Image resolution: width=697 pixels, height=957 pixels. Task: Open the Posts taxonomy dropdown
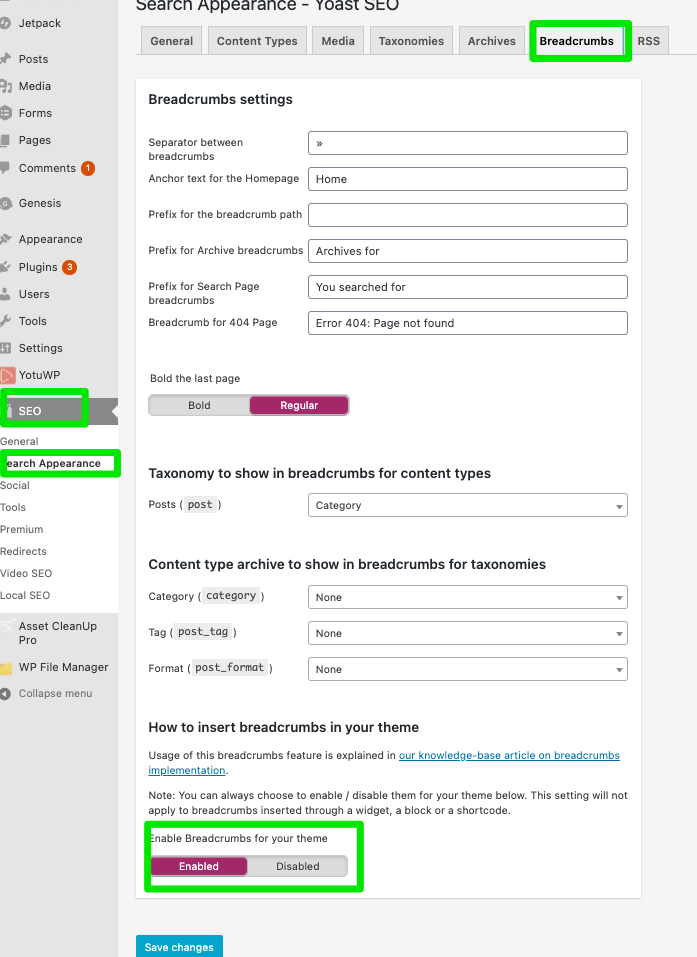coord(467,505)
